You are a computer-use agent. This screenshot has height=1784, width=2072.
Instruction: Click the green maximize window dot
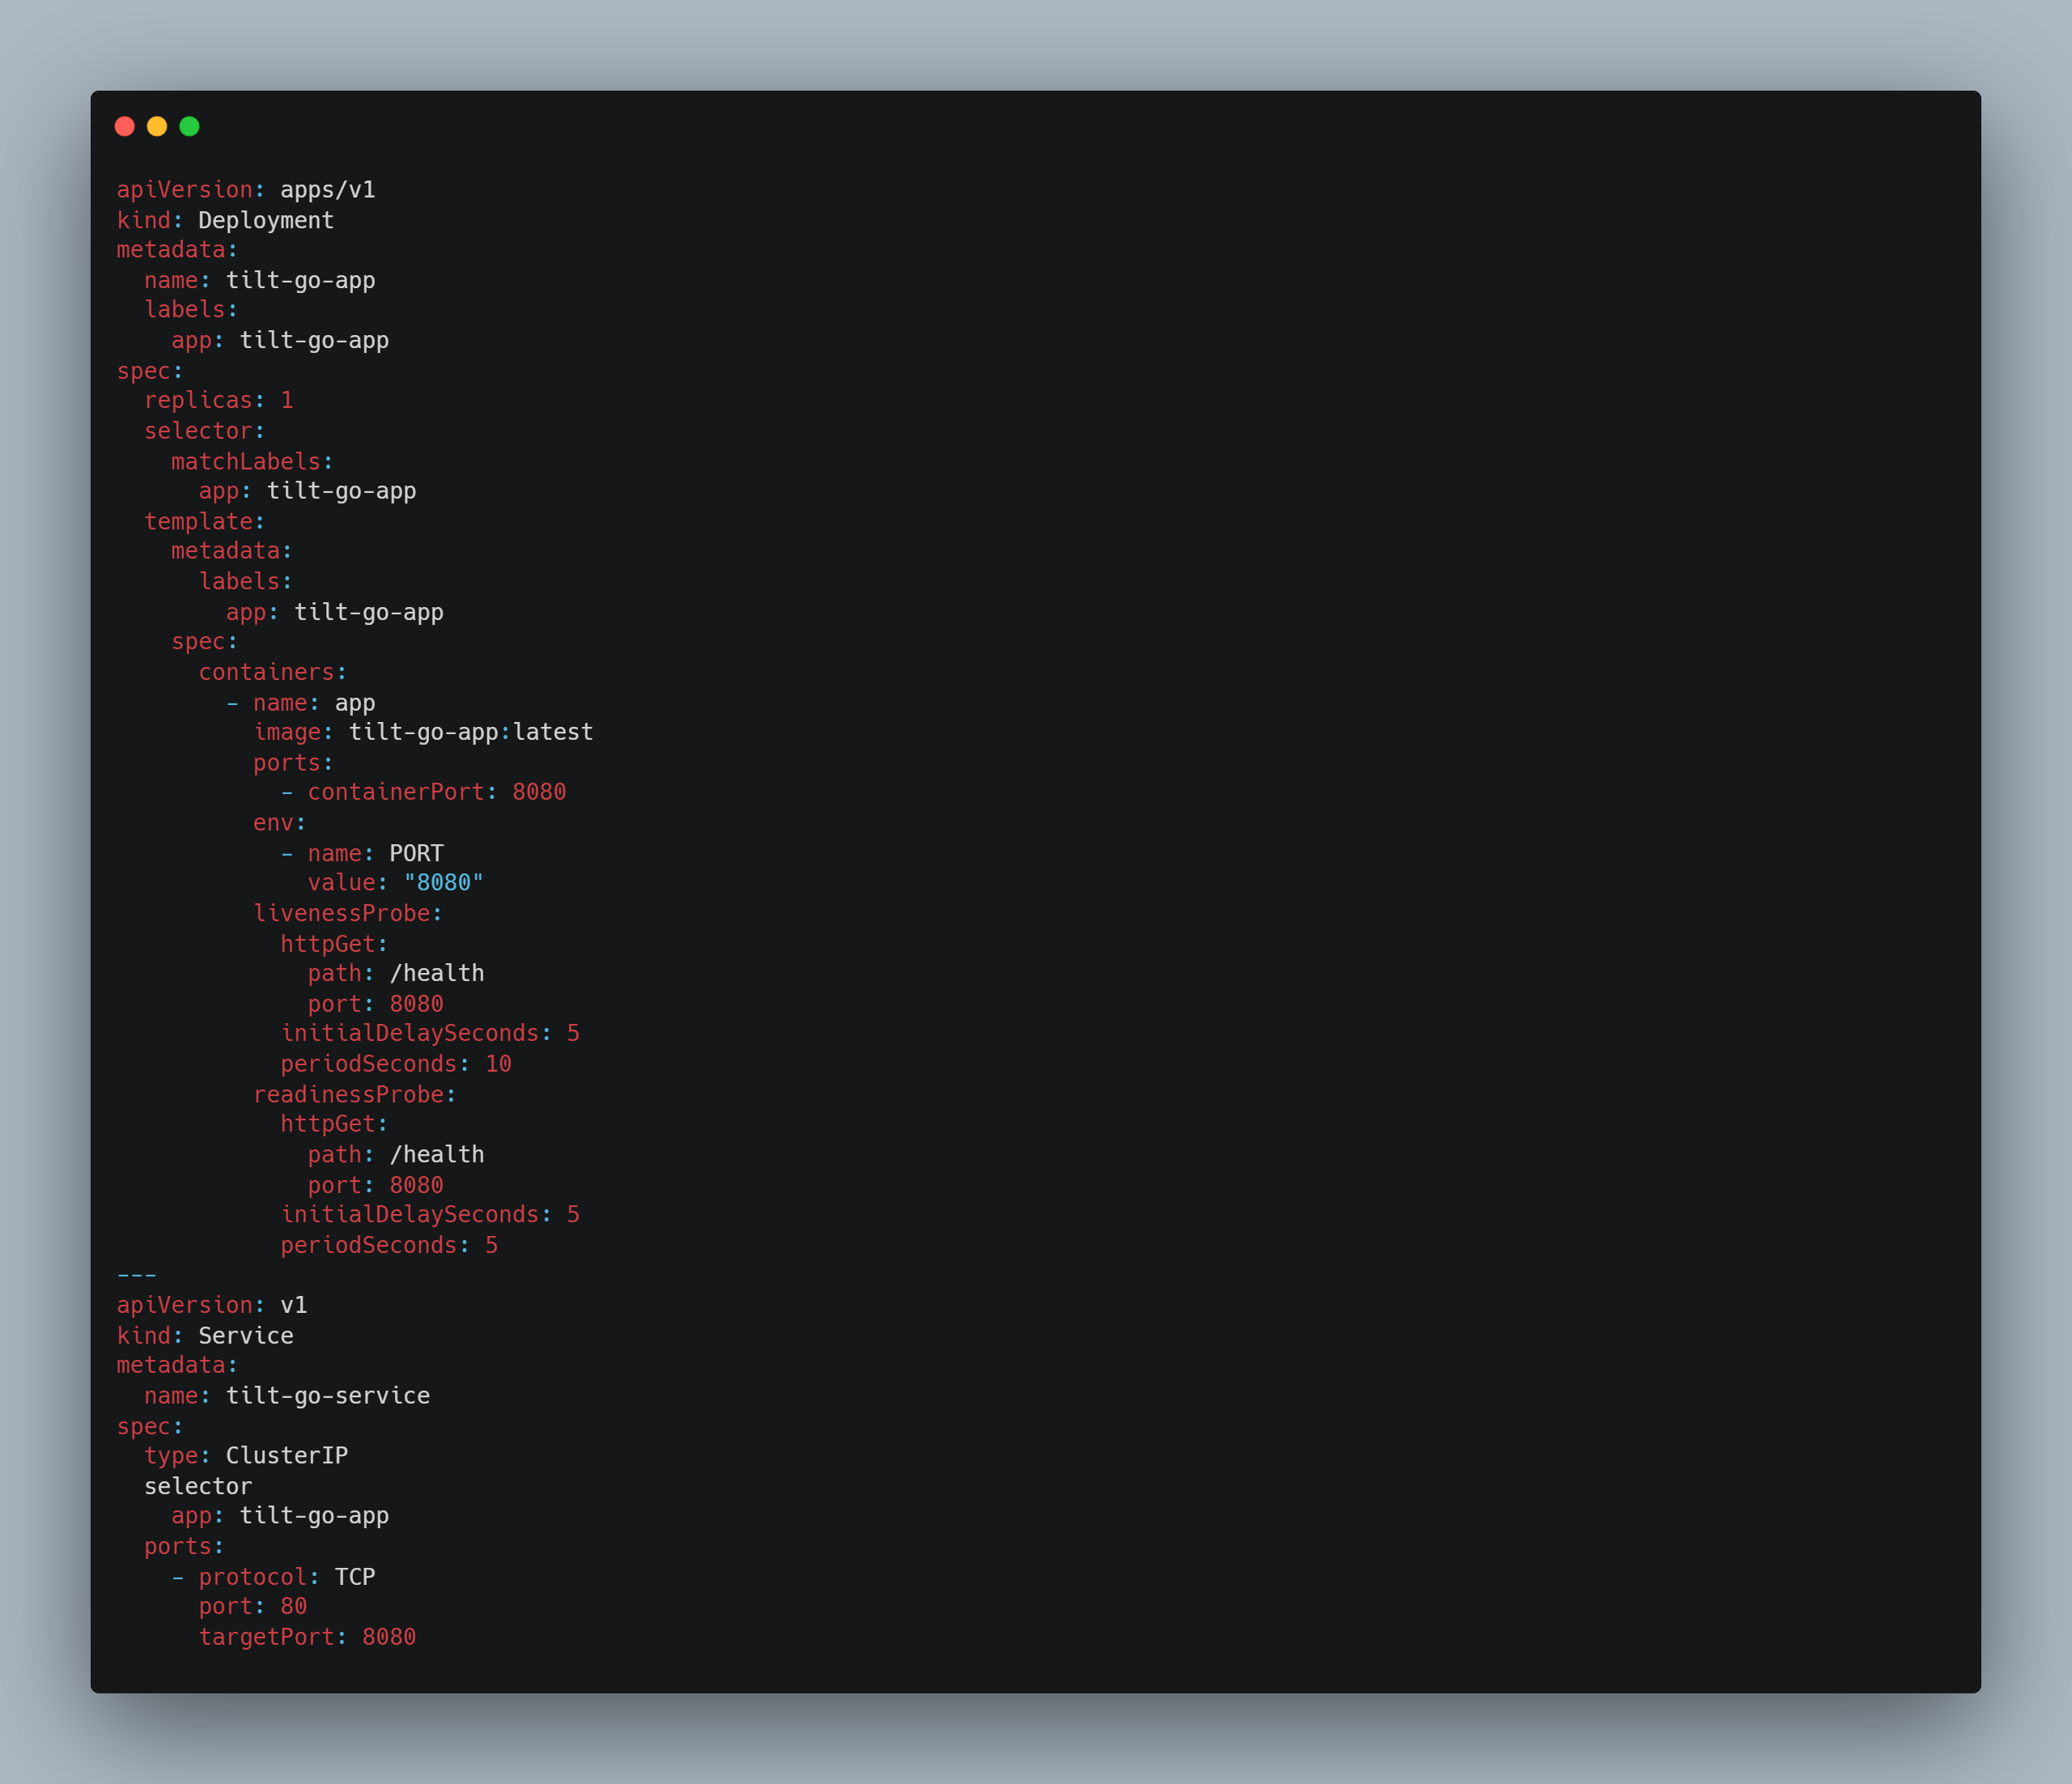point(189,126)
